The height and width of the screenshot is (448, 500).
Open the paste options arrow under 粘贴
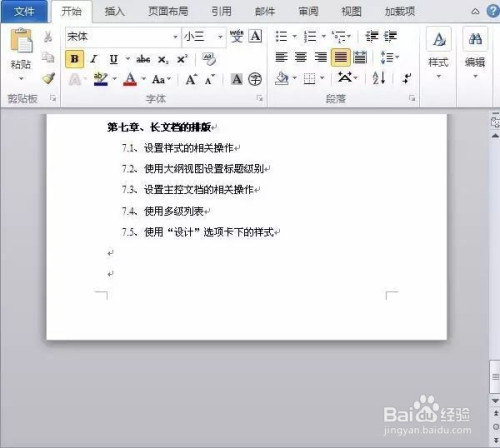pyautogui.click(x=21, y=79)
